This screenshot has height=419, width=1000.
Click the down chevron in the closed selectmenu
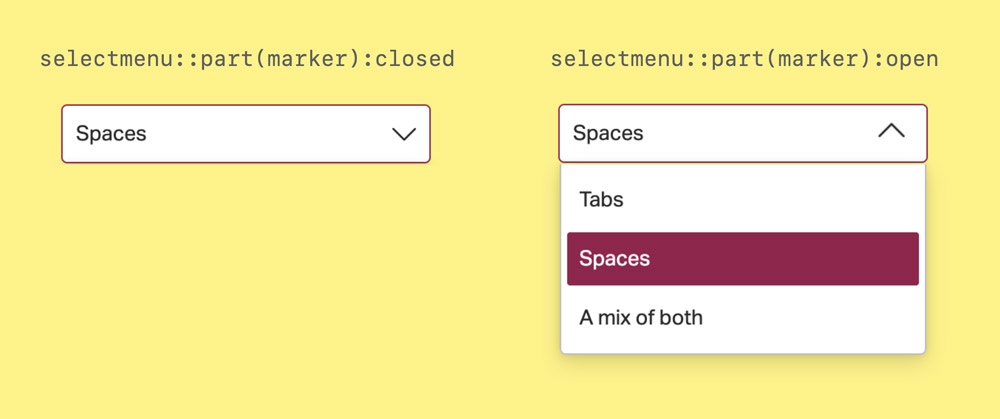(404, 134)
